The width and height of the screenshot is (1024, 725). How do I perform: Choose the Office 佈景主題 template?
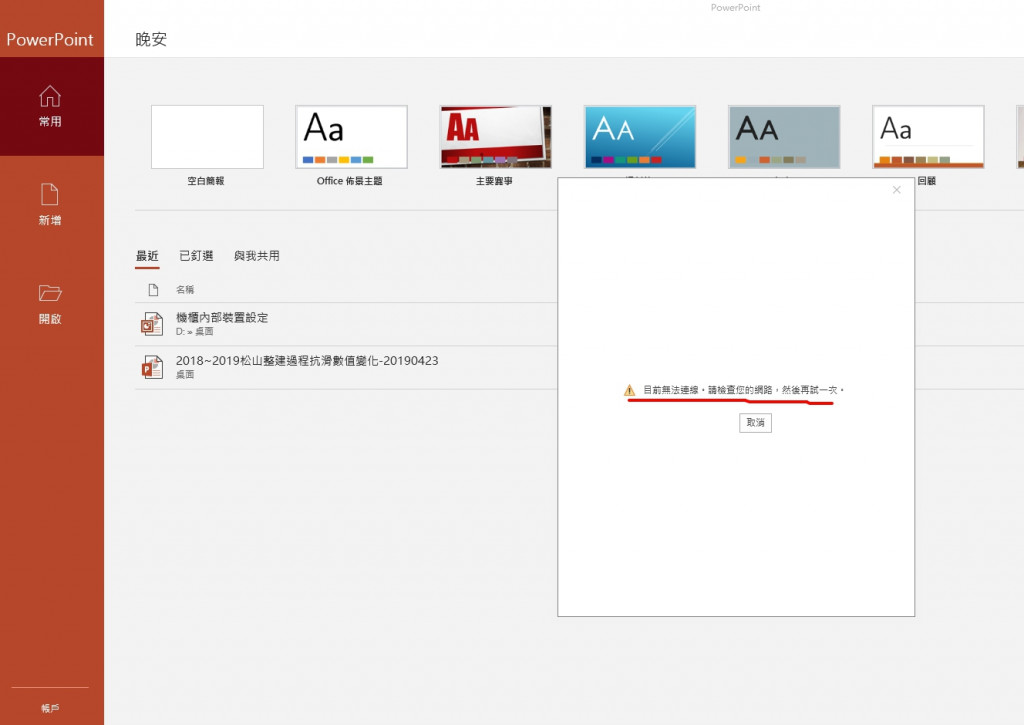(x=351, y=137)
